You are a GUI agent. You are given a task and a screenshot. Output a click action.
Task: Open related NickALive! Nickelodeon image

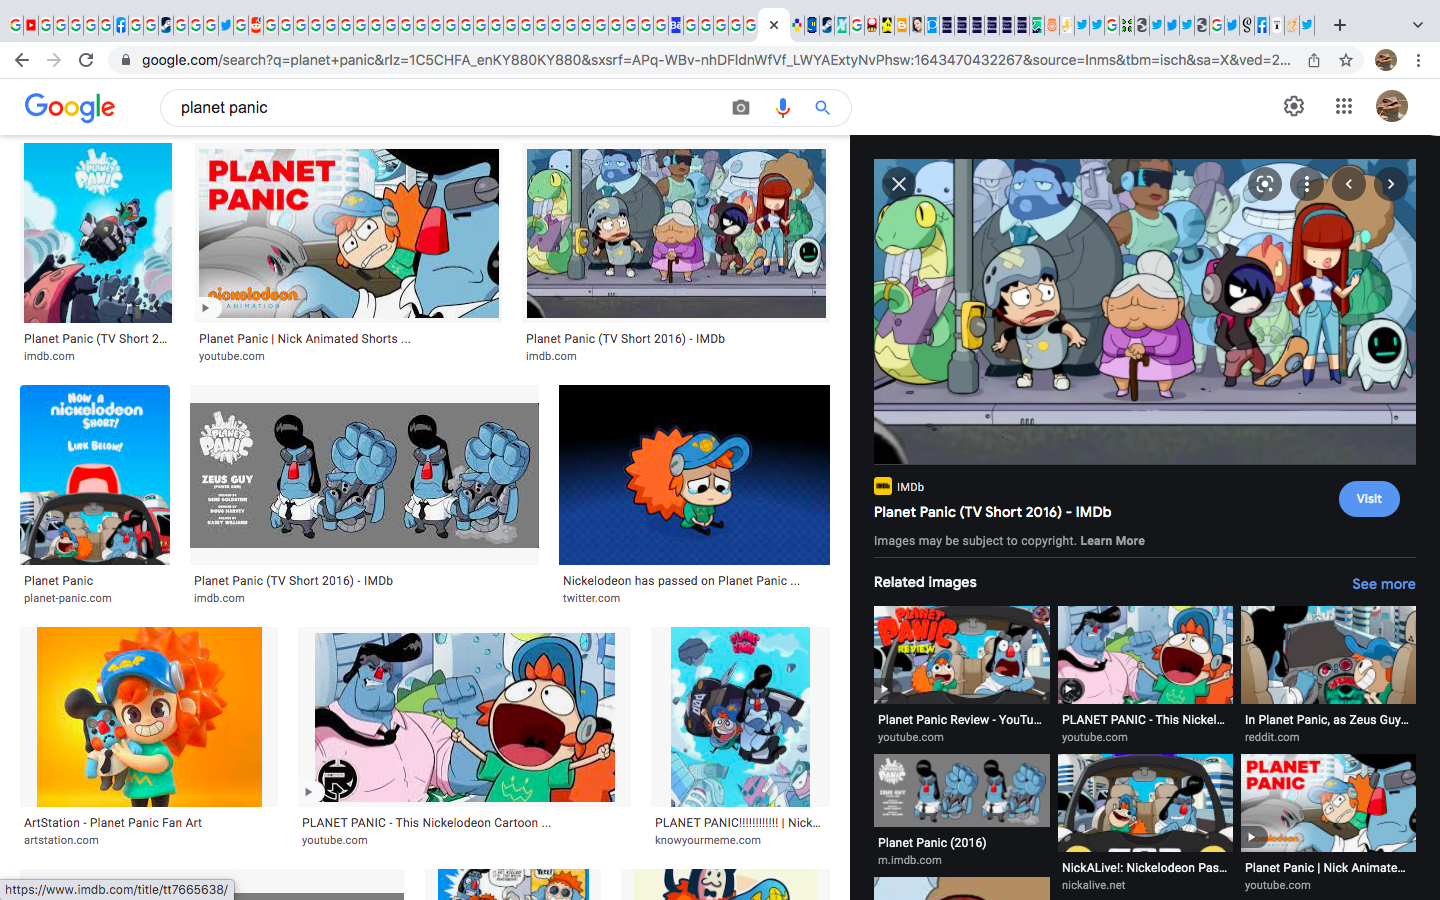point(1145,803)
